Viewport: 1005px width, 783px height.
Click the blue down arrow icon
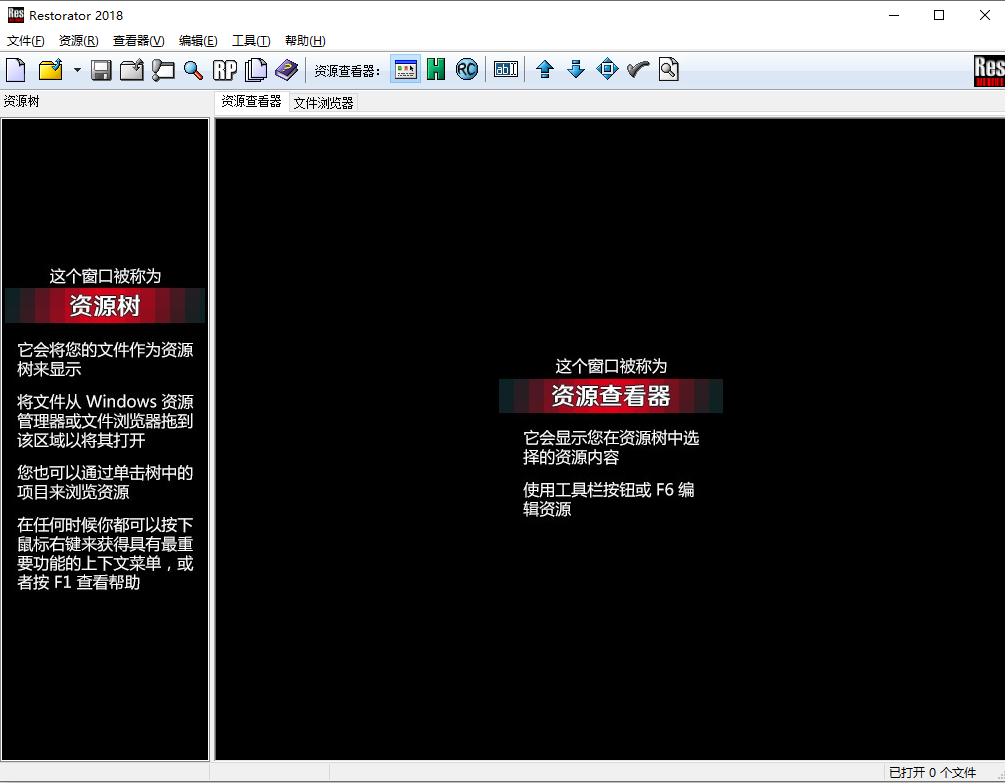[576, 69]
